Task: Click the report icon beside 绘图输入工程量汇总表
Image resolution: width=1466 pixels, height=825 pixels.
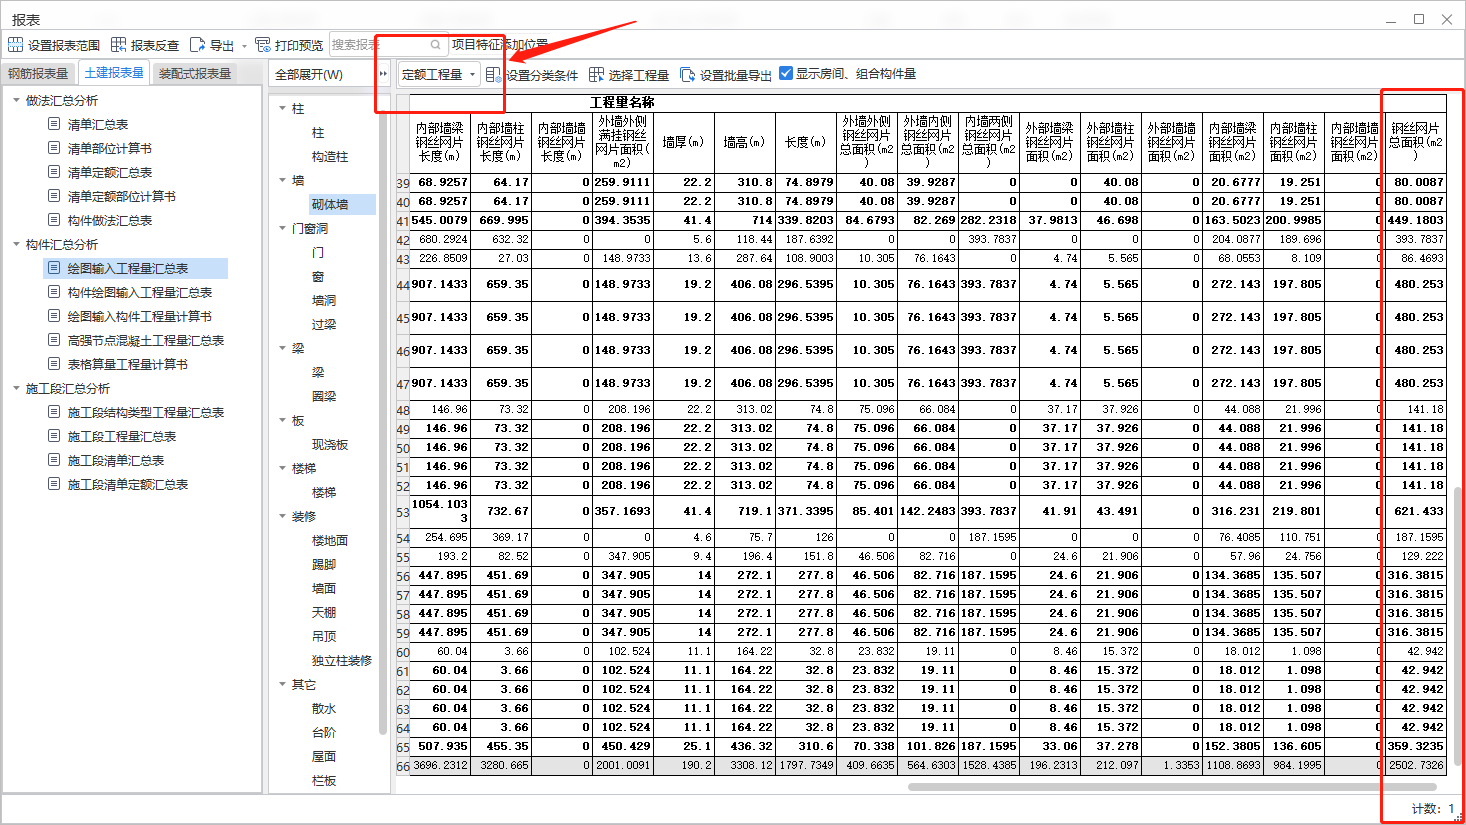Action: [x=54, y=268]
